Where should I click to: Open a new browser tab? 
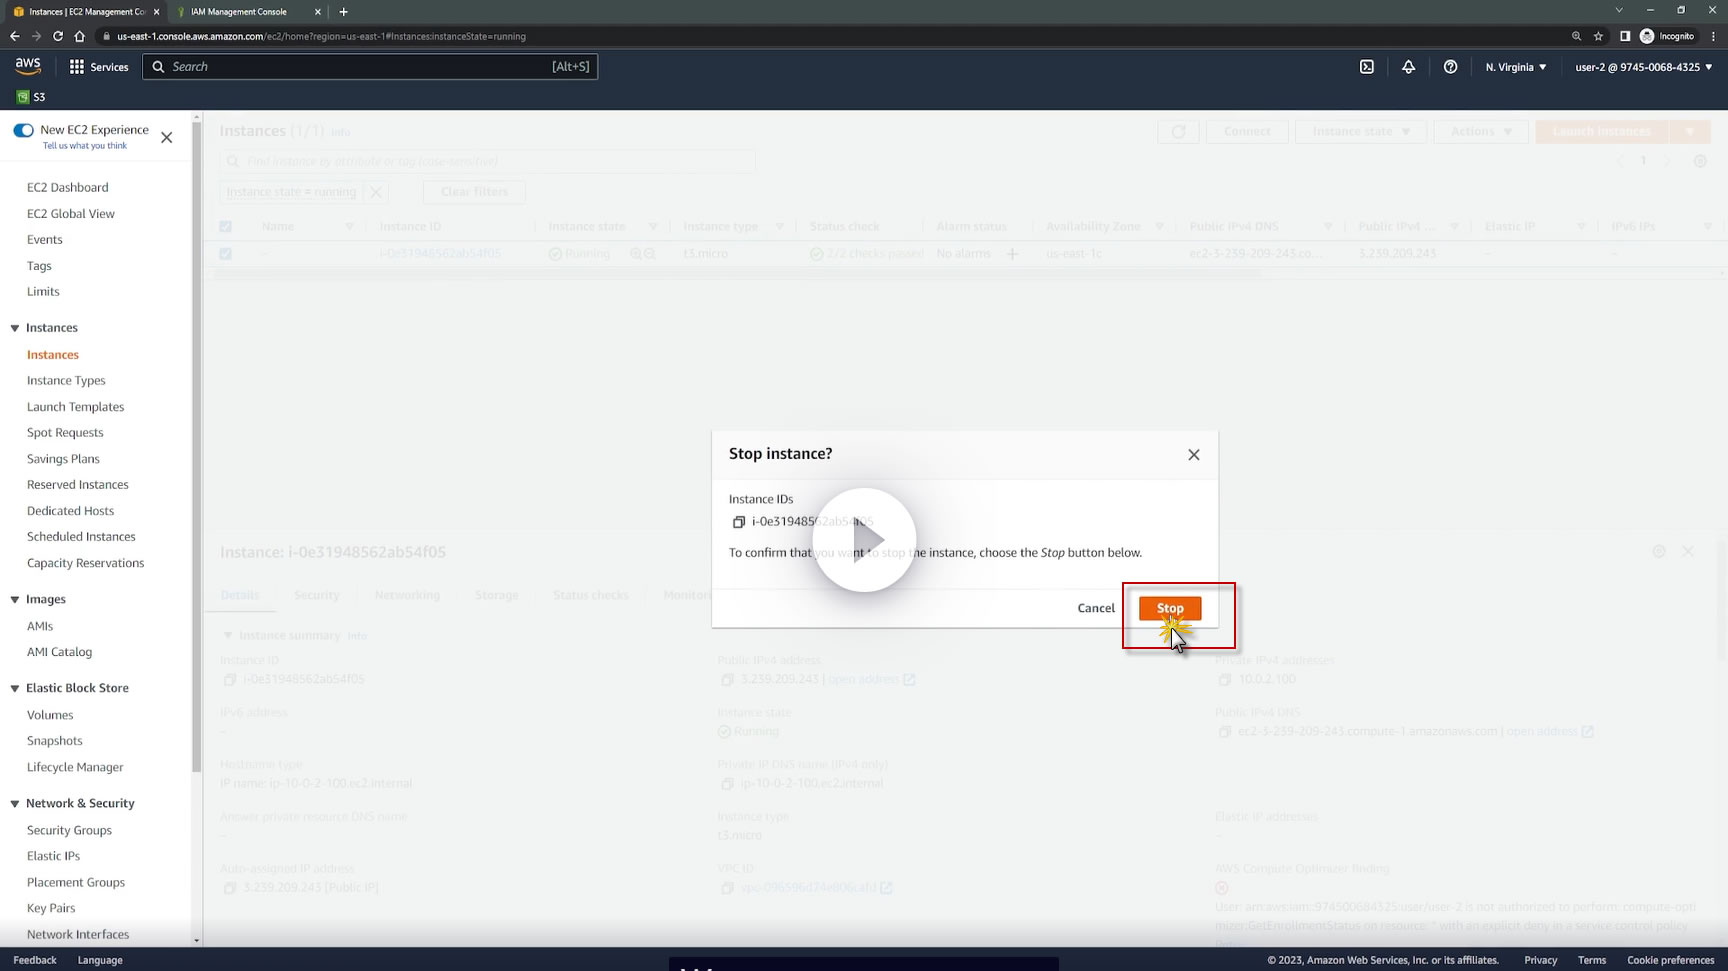343,12
